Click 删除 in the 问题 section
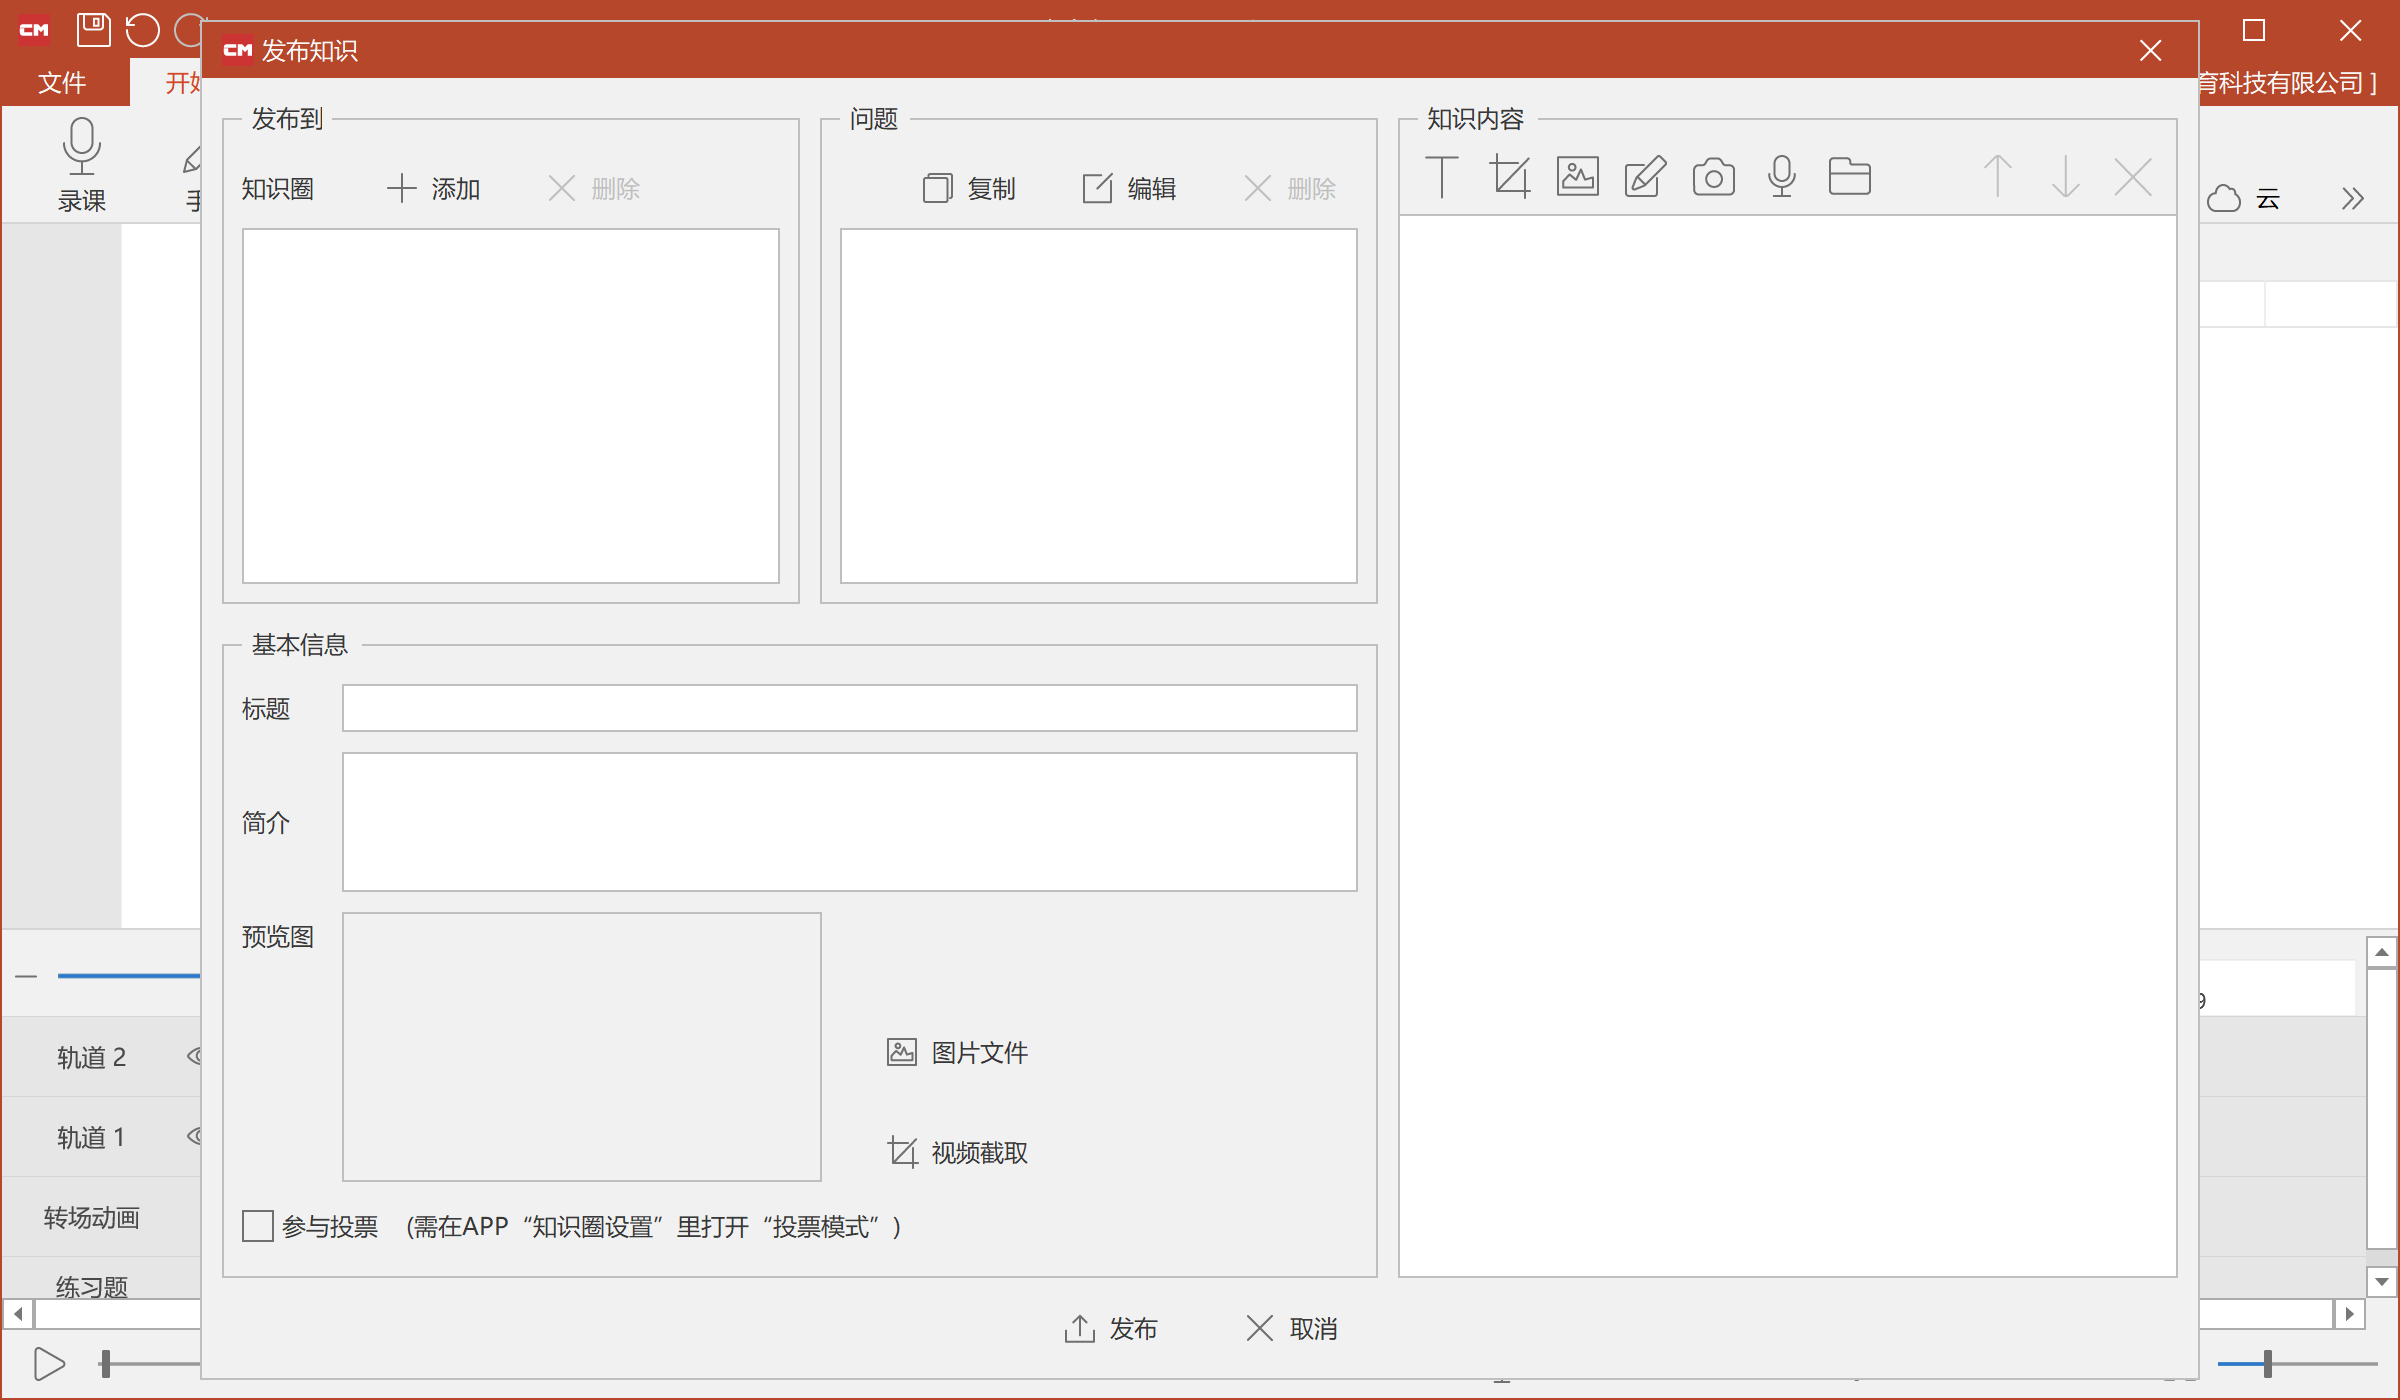 coord(1290,188)
